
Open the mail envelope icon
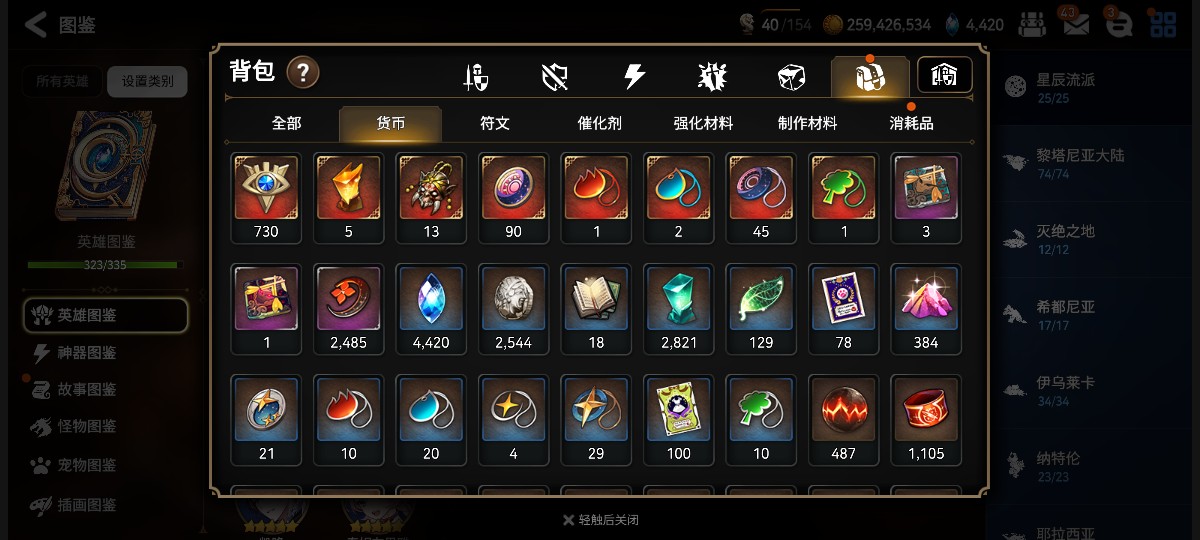(1076, 25)
